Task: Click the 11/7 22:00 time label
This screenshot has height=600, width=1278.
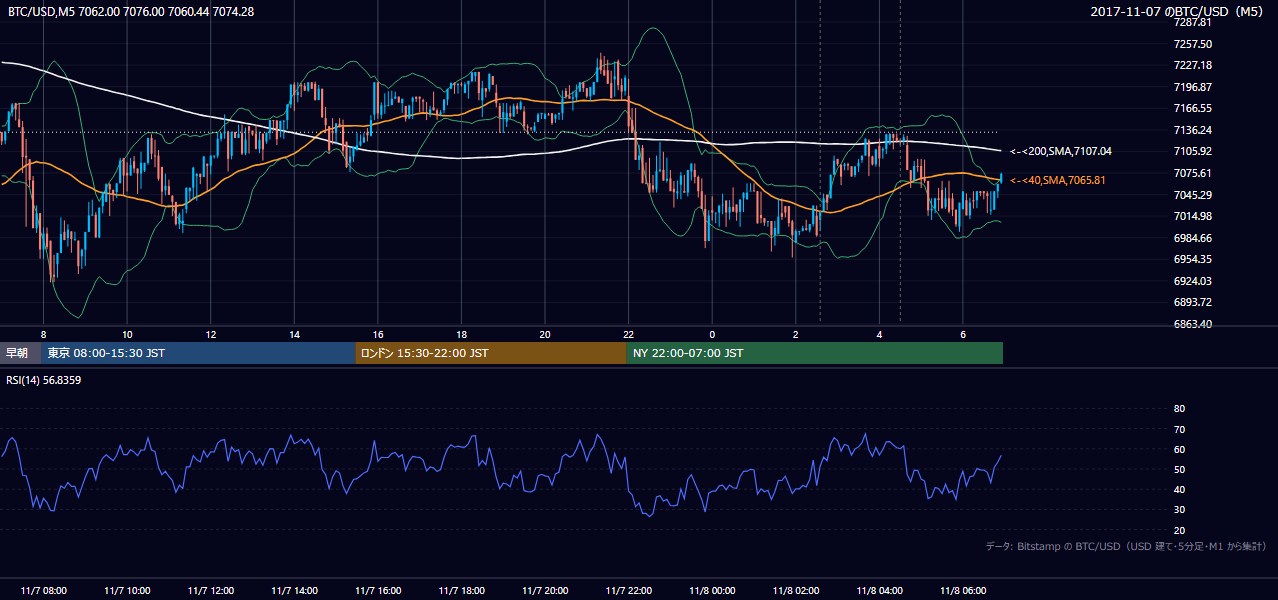Action: (x=628, y=591)
